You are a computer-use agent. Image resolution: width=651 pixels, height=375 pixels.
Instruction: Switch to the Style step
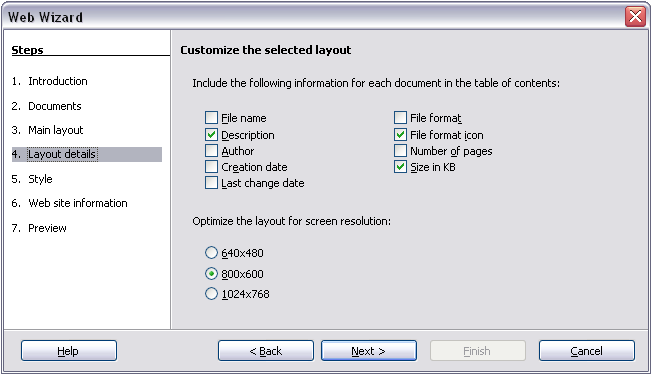(x=40, y=179)
